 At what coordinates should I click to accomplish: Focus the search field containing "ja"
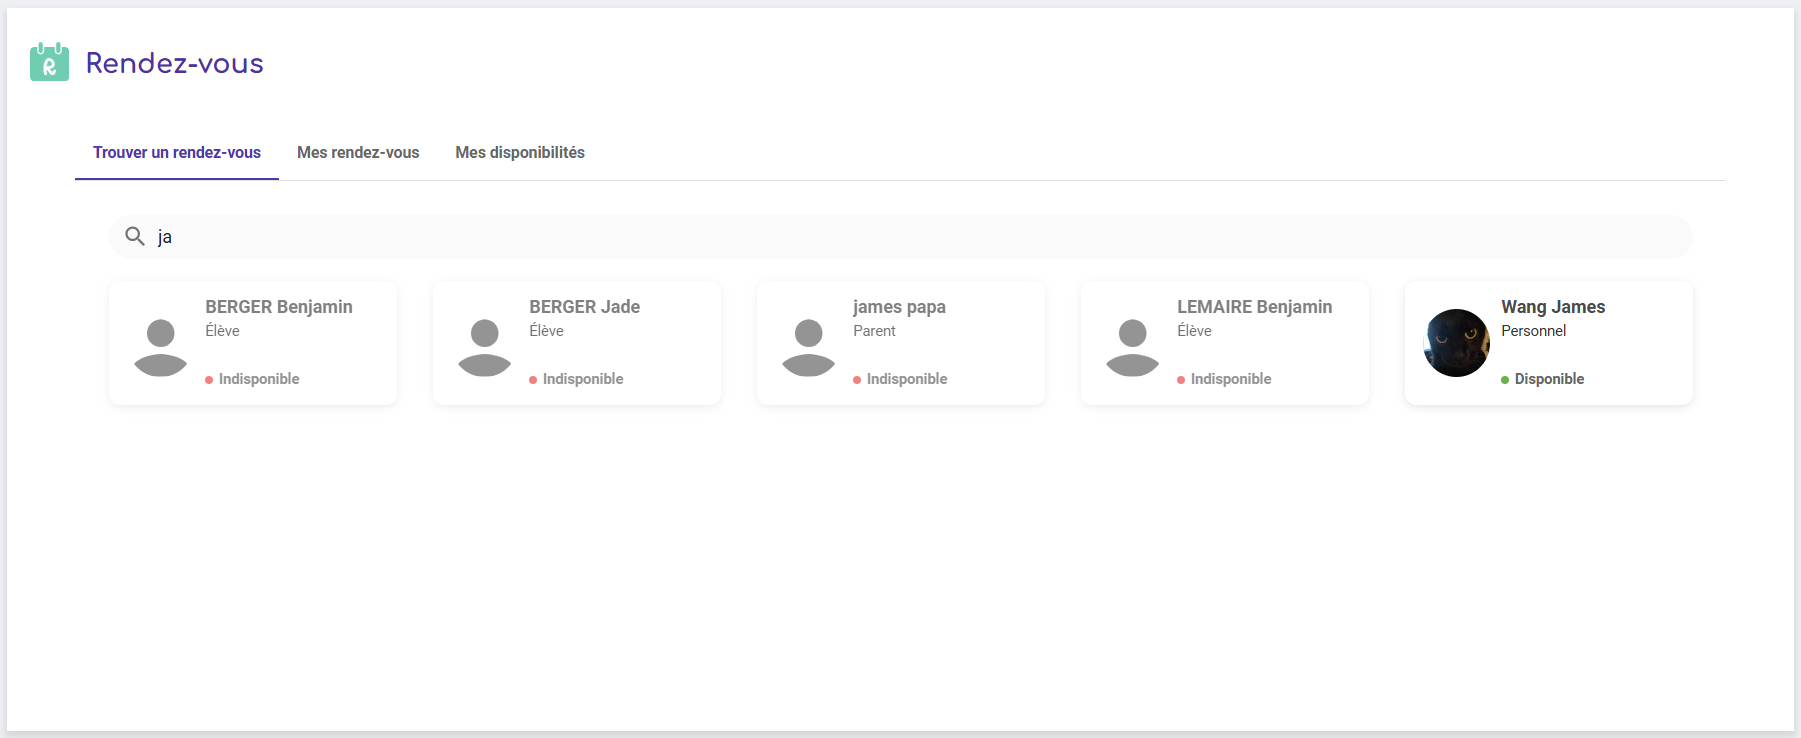[x=900, y=237]
